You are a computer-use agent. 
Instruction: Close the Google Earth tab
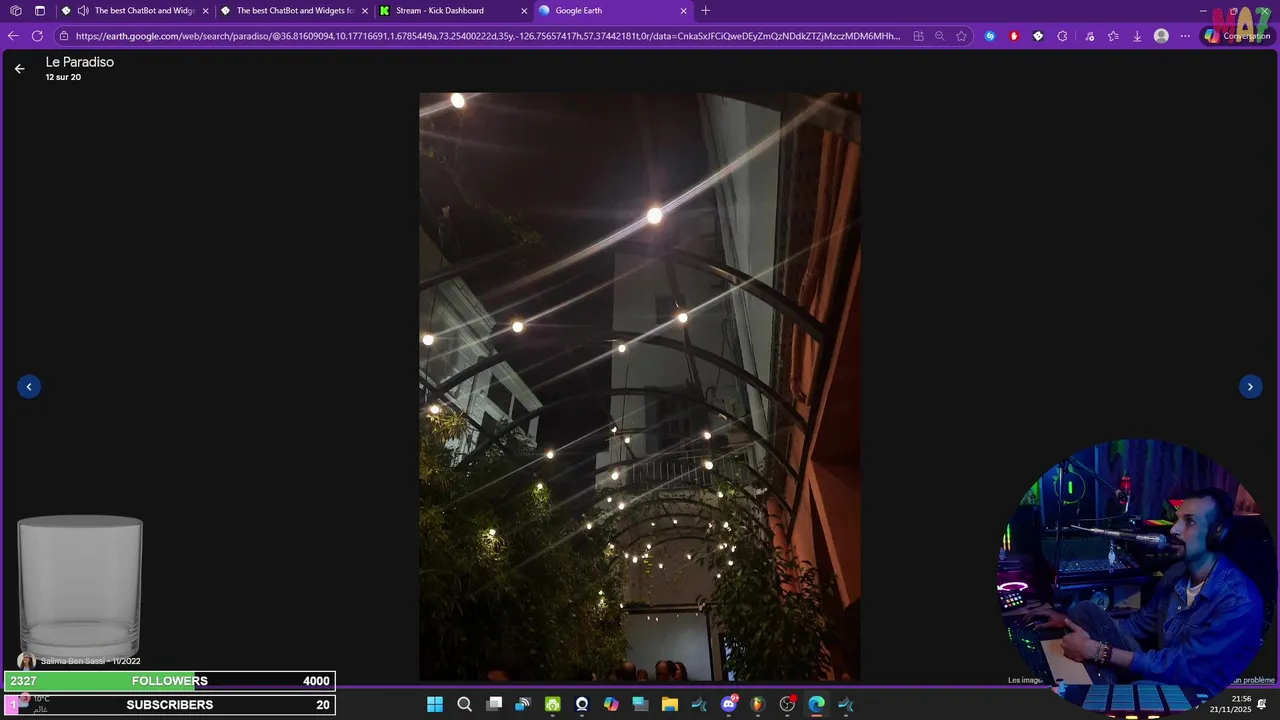tap(684, 11)
